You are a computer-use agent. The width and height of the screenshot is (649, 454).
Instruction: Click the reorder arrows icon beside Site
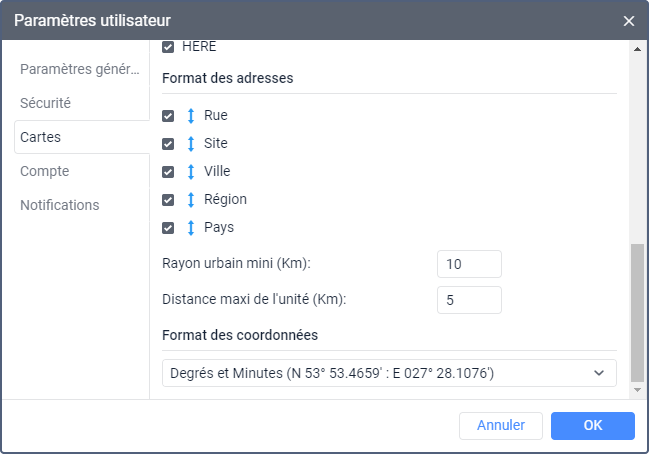tap(191, 144)
